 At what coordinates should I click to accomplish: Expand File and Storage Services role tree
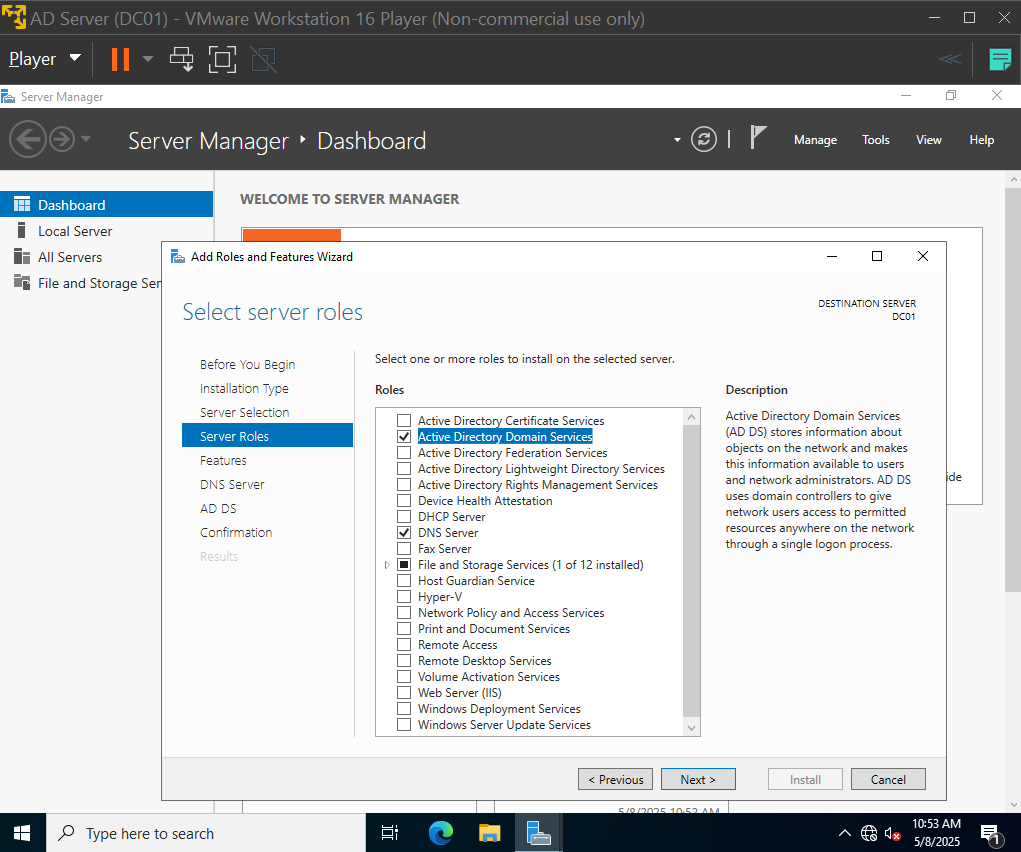pyautogui.click(x=387, y=565)
